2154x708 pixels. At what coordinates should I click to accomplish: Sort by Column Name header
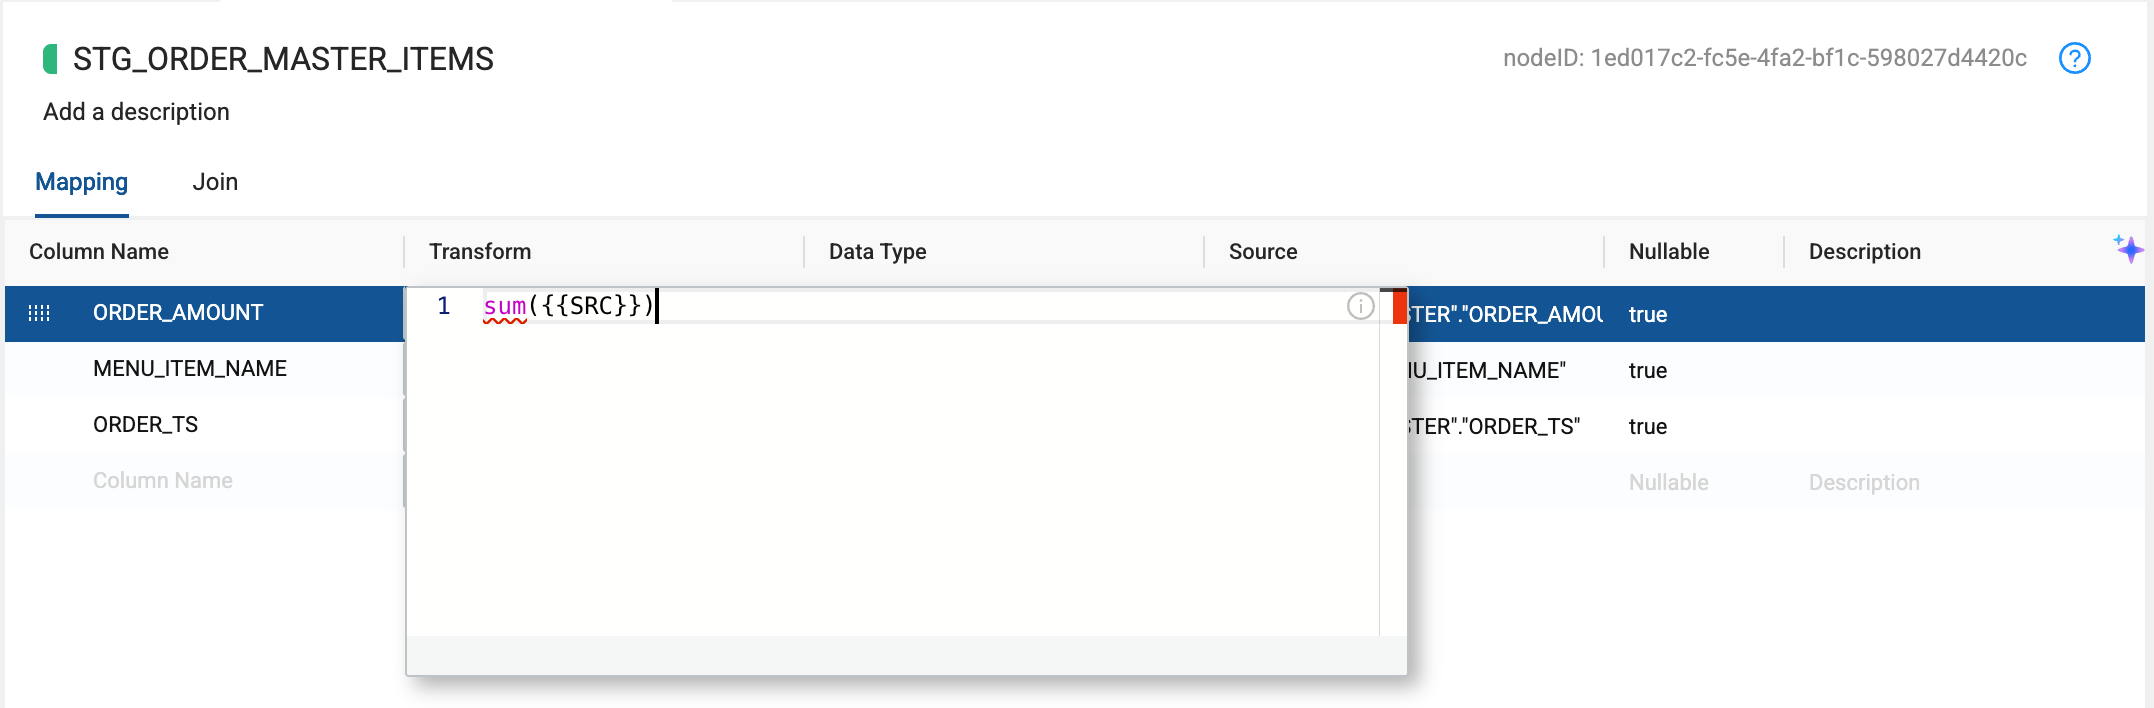pos(99,252)
